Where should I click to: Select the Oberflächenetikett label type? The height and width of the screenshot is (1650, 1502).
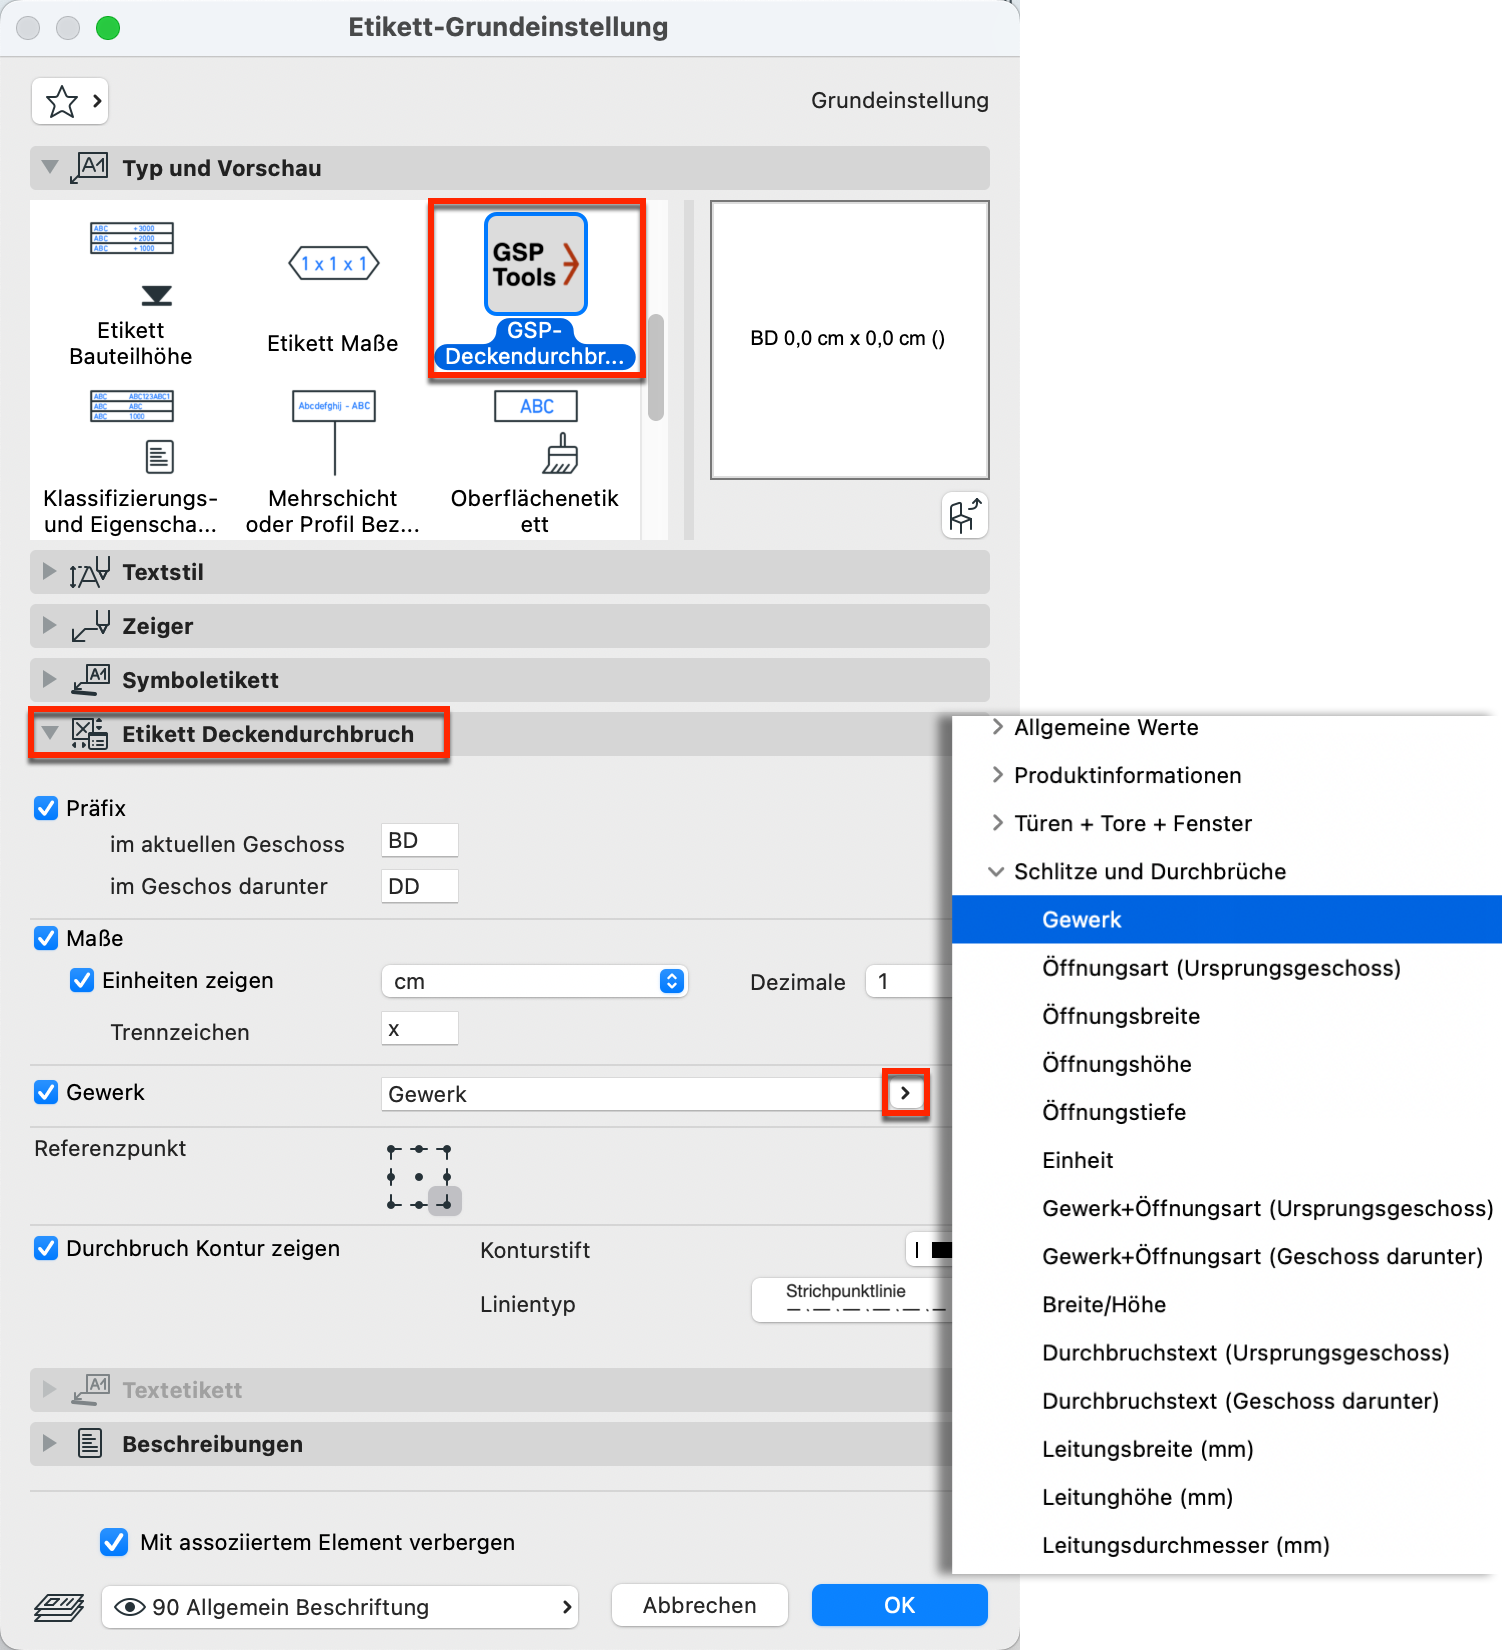click(x=535, y=462)
